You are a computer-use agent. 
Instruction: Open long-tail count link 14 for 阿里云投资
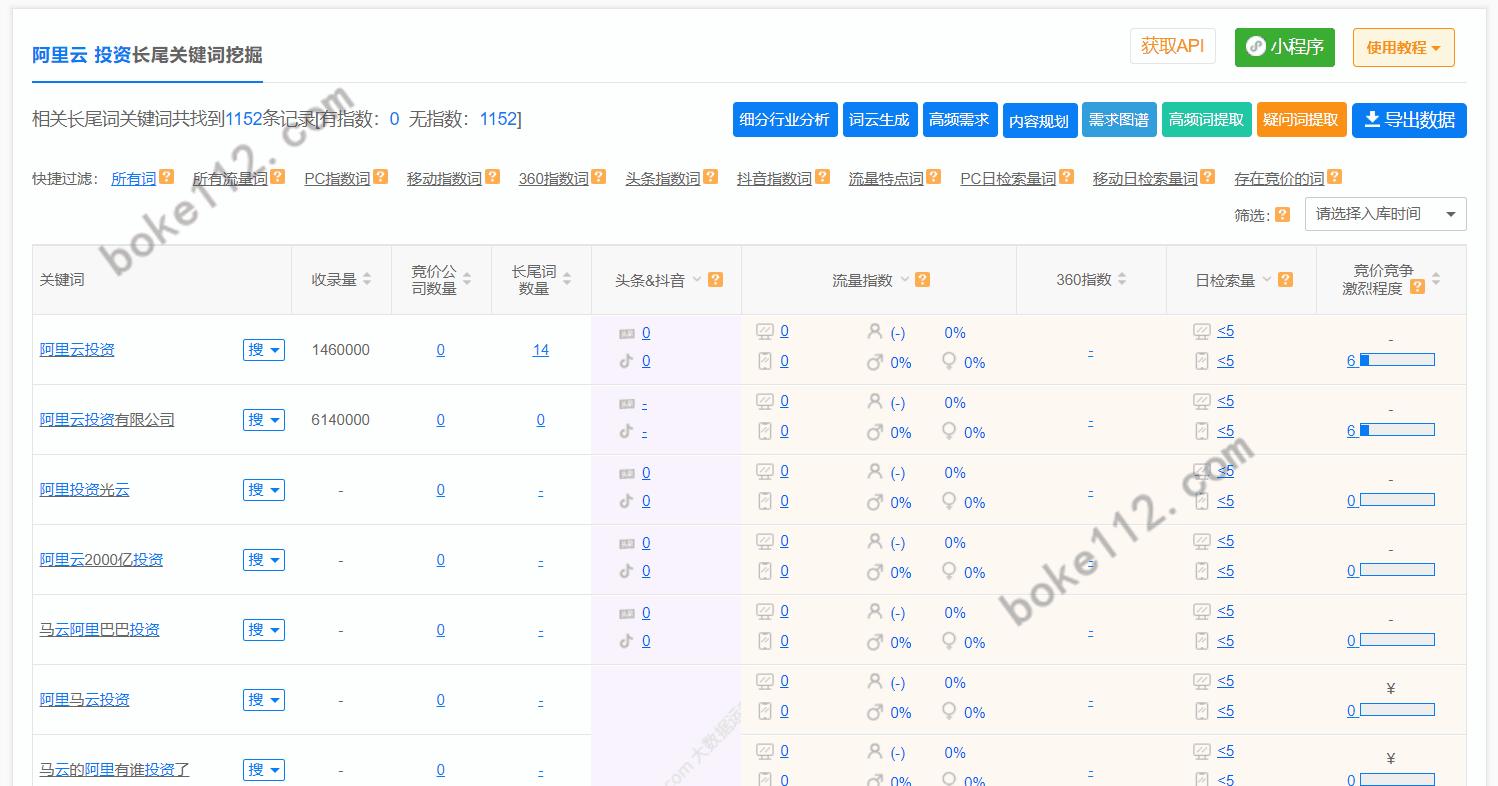tap(540, 349)
